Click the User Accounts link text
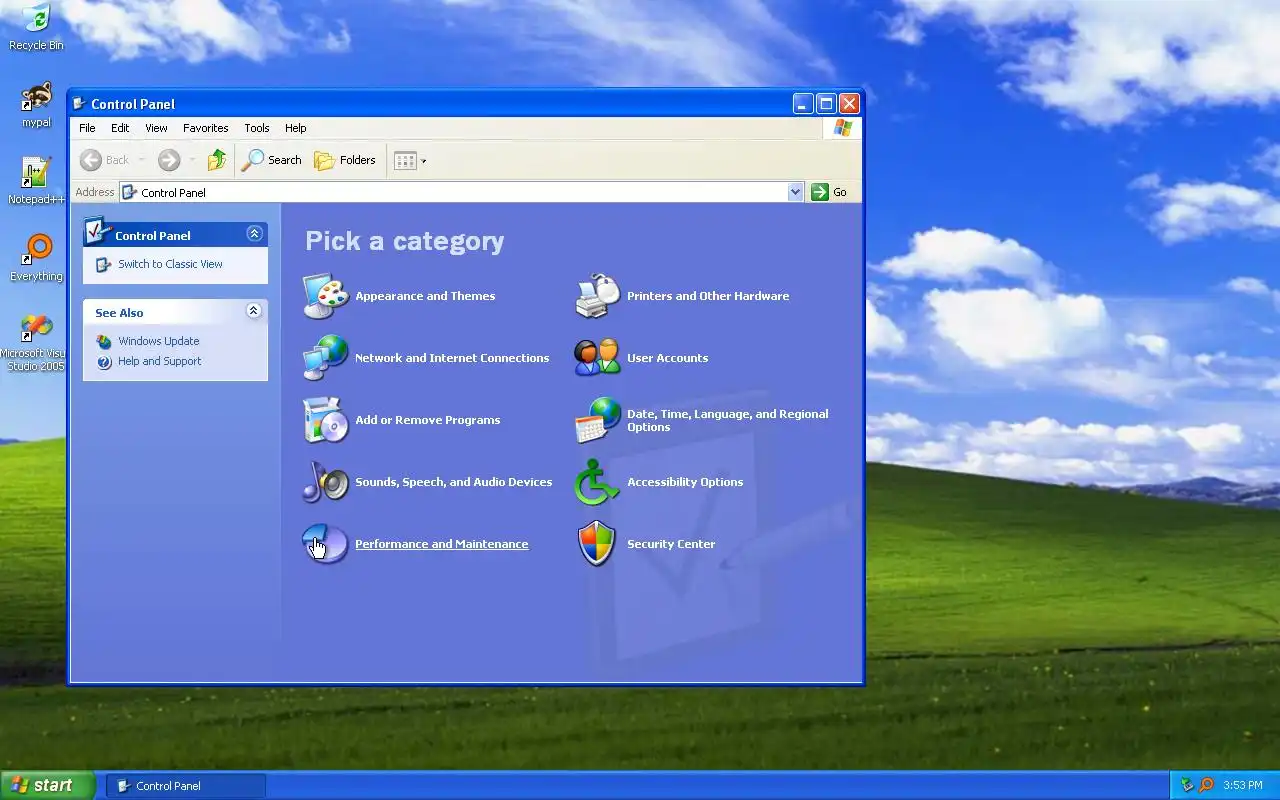Viewport: 1280px width, 800px height. click(x=667, y=358)
